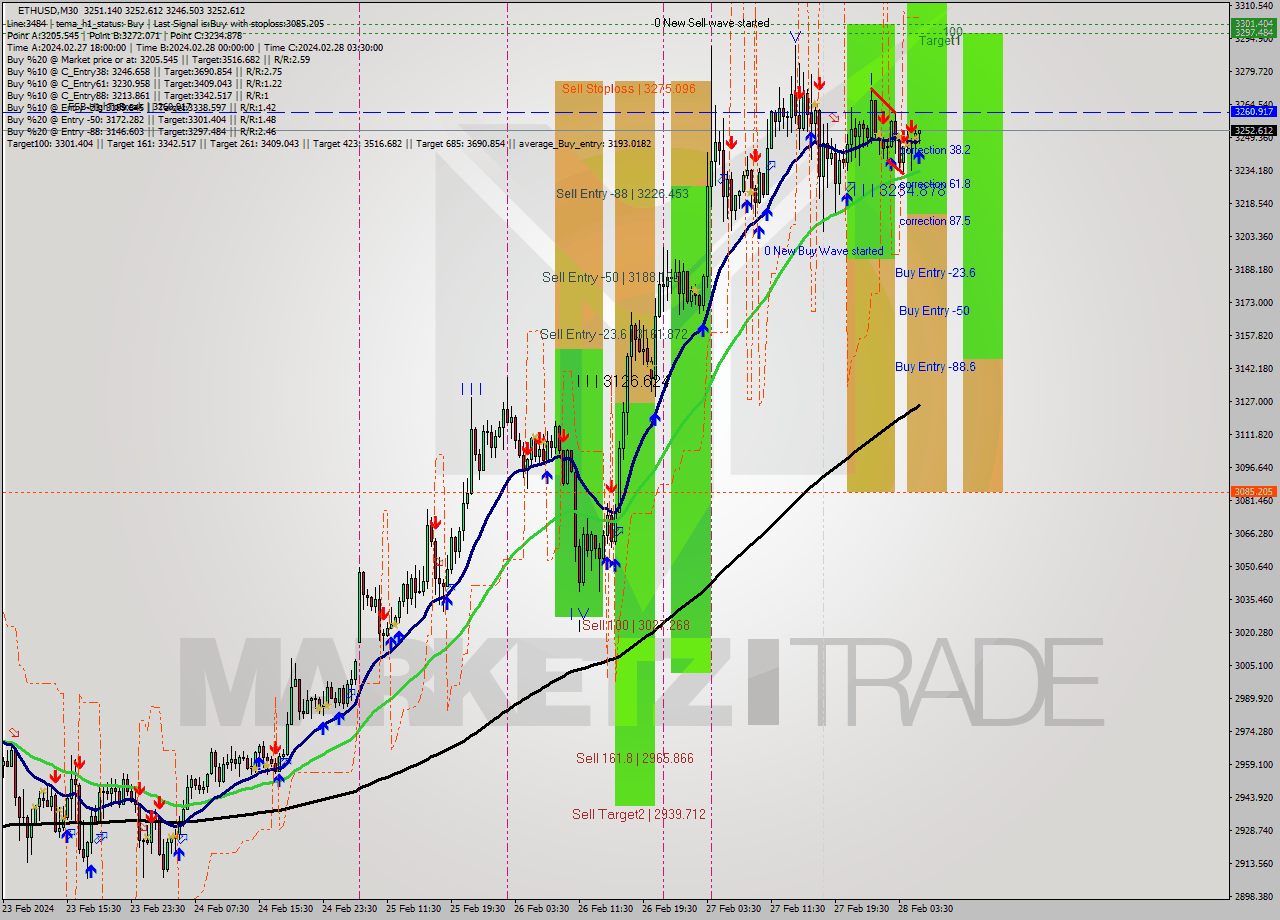Click the 'correction 38.2' label

[x=935, y=150]
